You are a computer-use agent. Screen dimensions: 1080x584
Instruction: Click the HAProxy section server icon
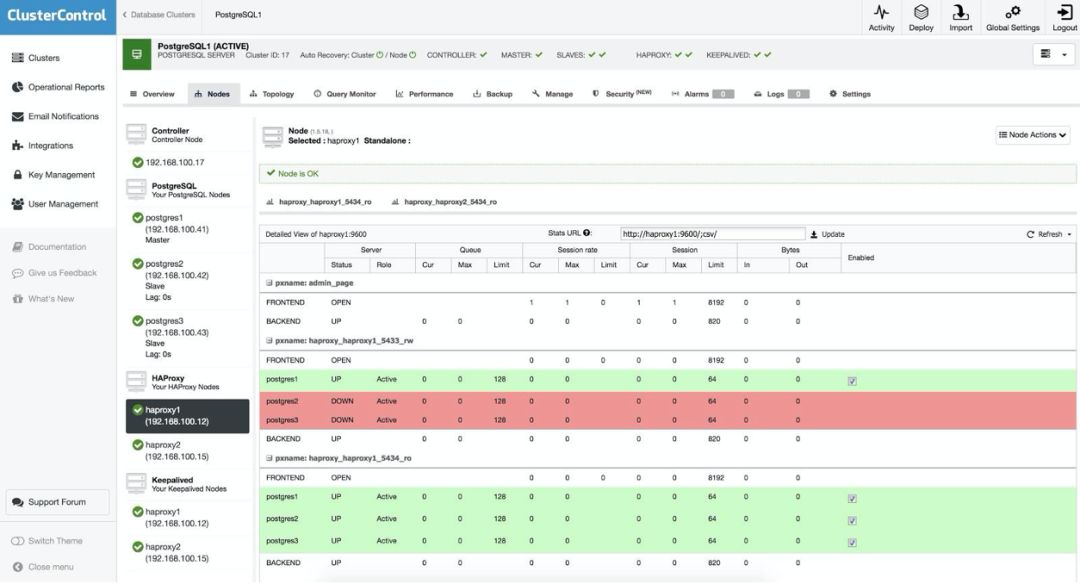[136, 381]
